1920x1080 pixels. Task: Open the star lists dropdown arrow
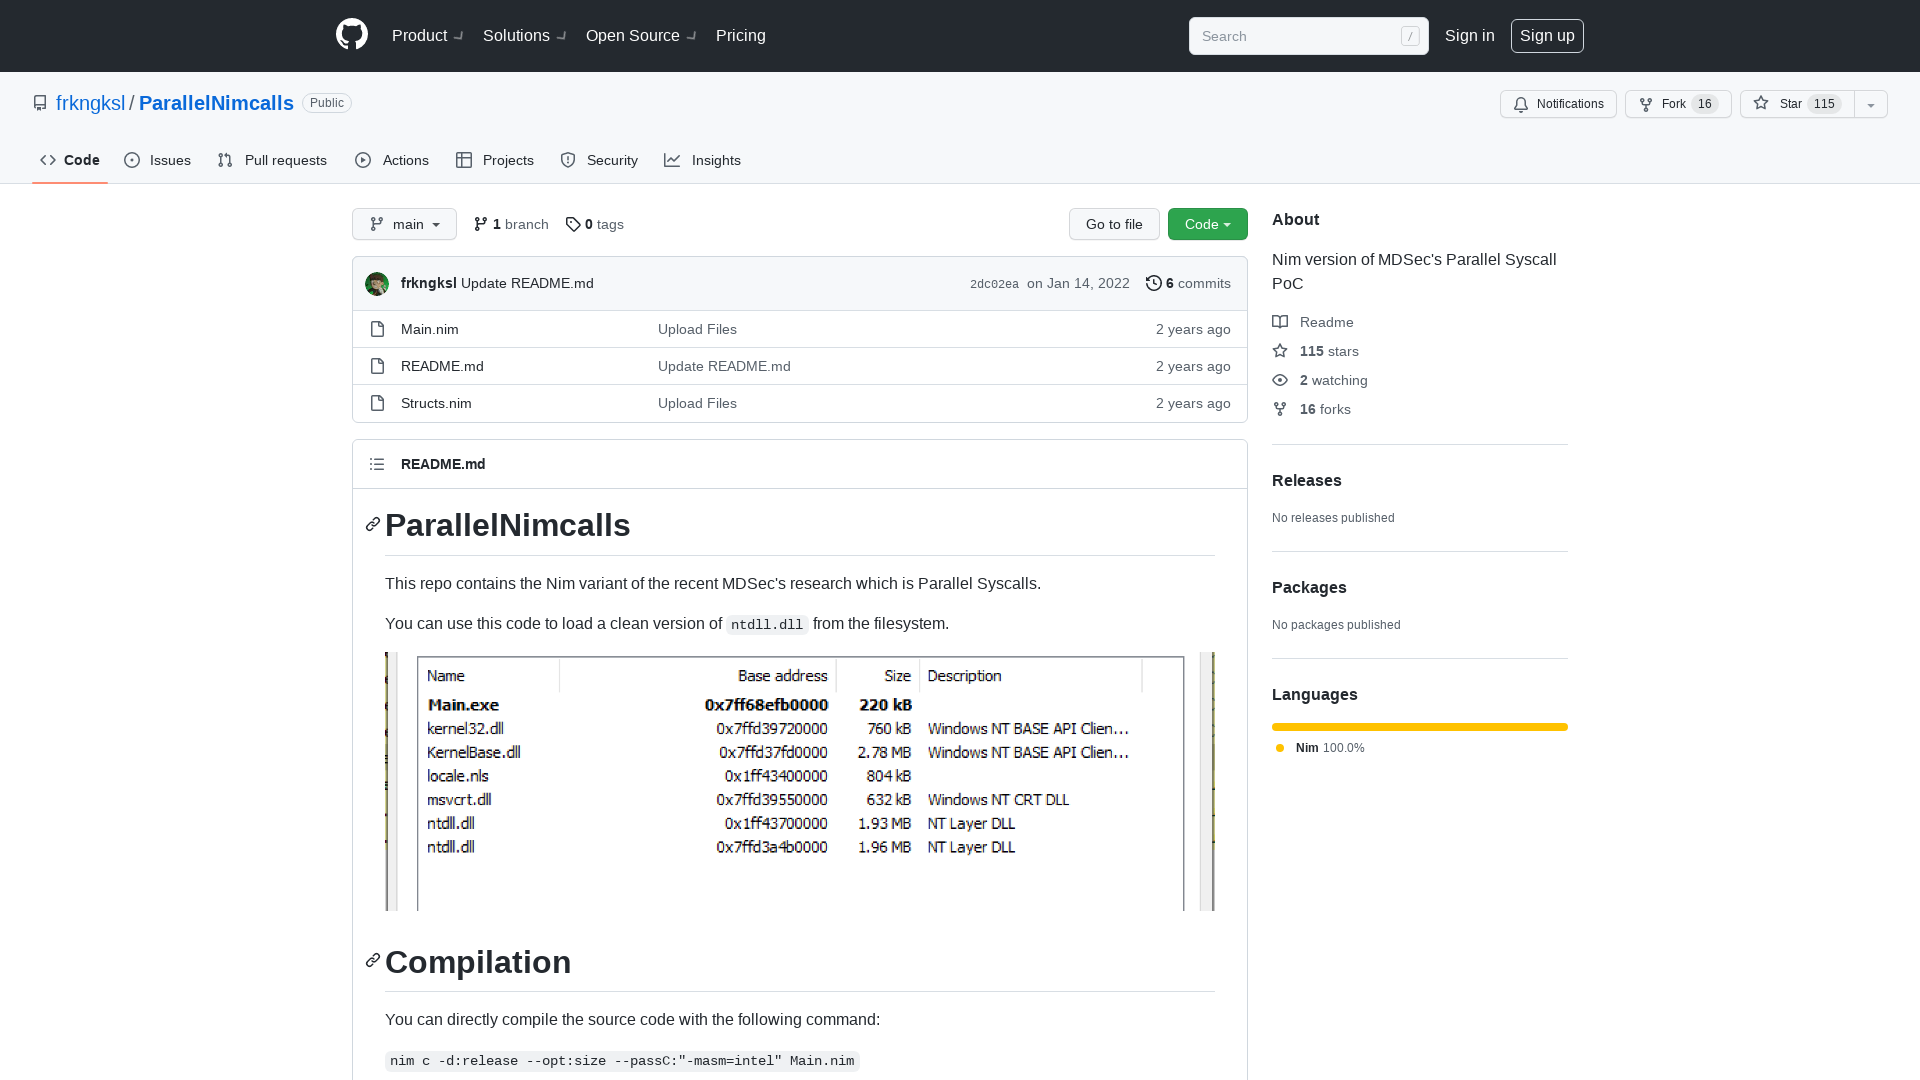(x=1871, y=104)
